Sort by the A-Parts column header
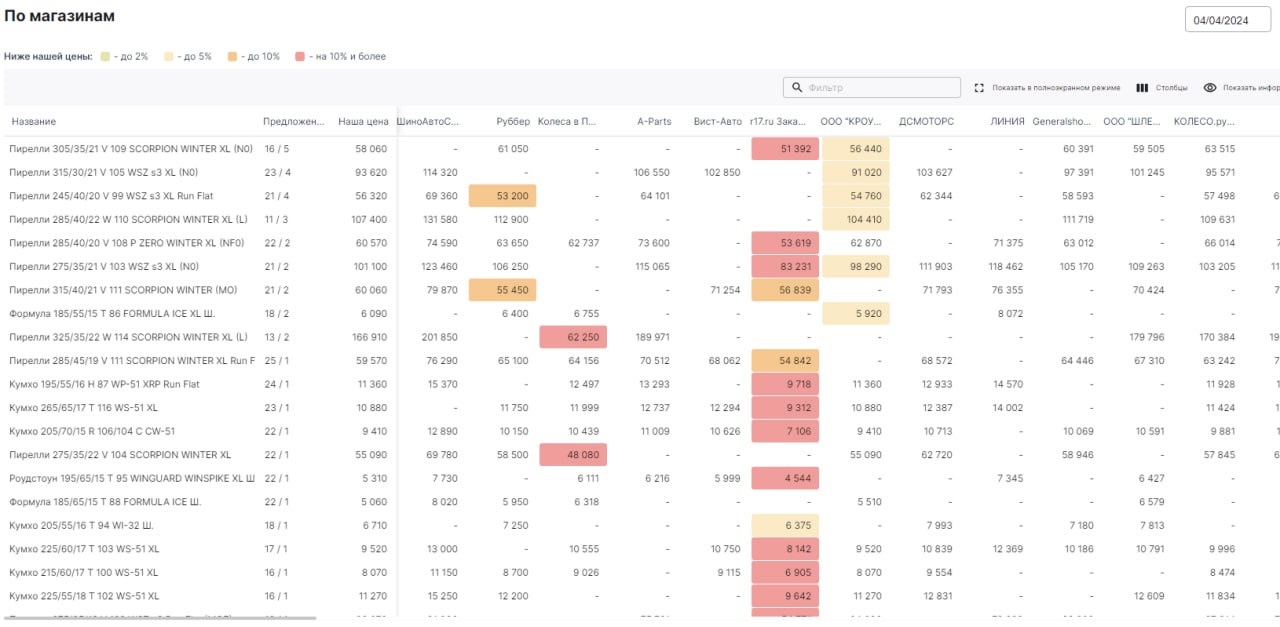 point(654,122)
